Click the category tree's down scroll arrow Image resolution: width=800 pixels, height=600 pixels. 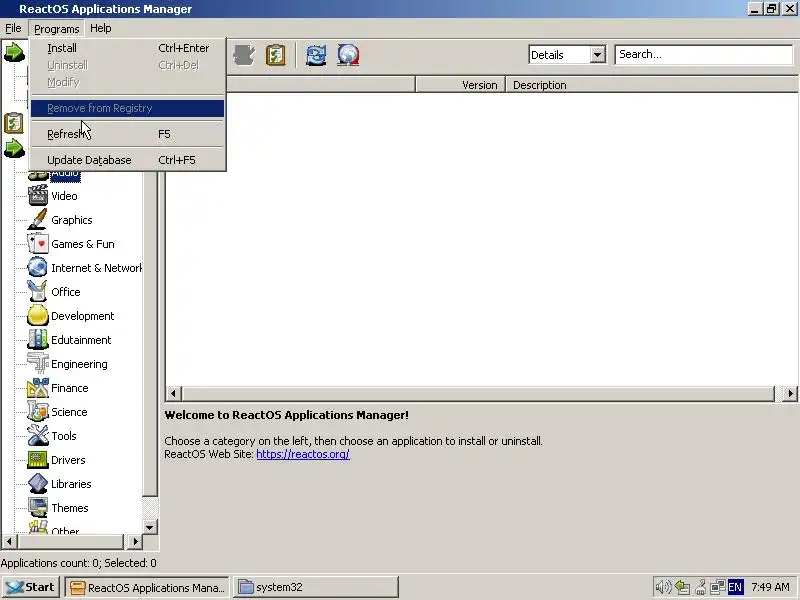pyautogui.click(x=149, y=527)
